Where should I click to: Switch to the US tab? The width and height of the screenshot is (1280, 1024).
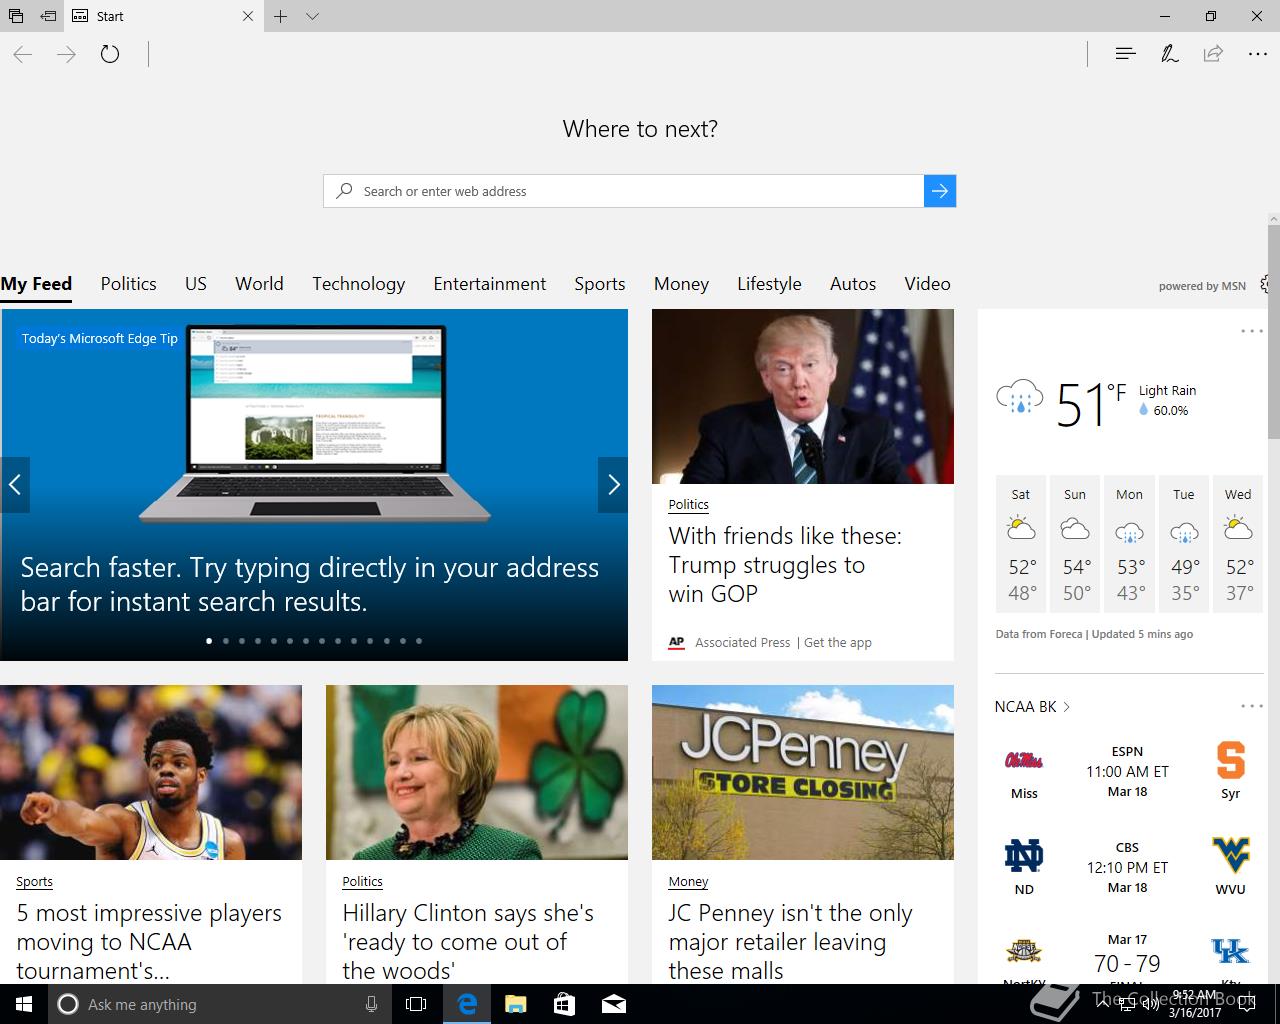(196, 284)
